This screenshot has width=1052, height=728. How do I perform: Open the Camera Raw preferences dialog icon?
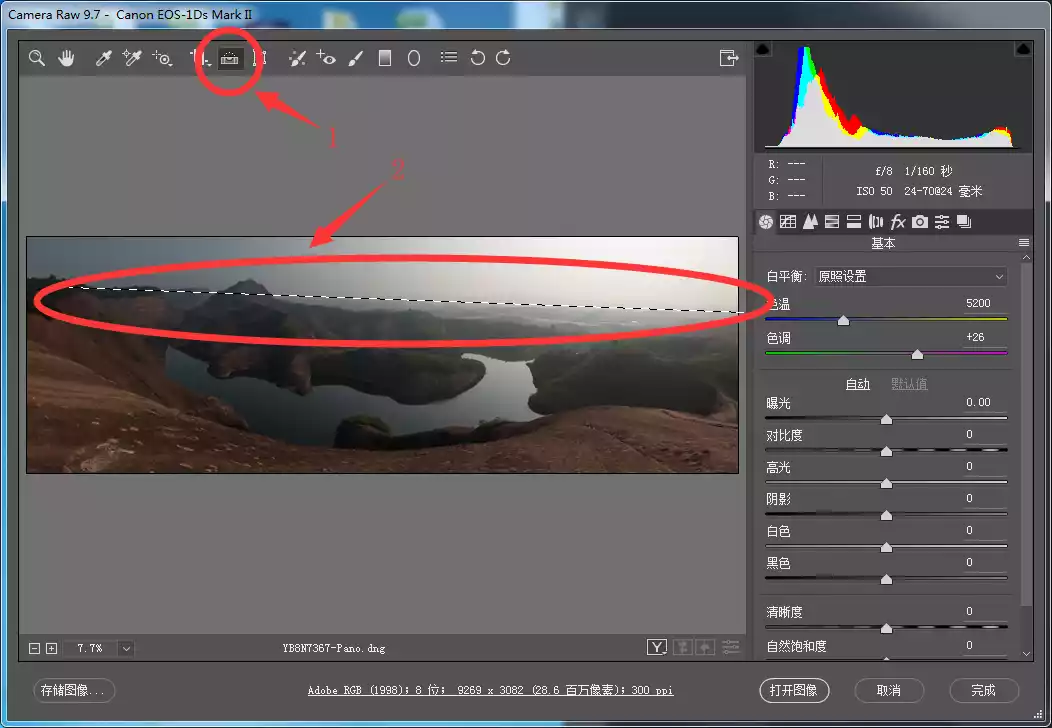[449, 58]
